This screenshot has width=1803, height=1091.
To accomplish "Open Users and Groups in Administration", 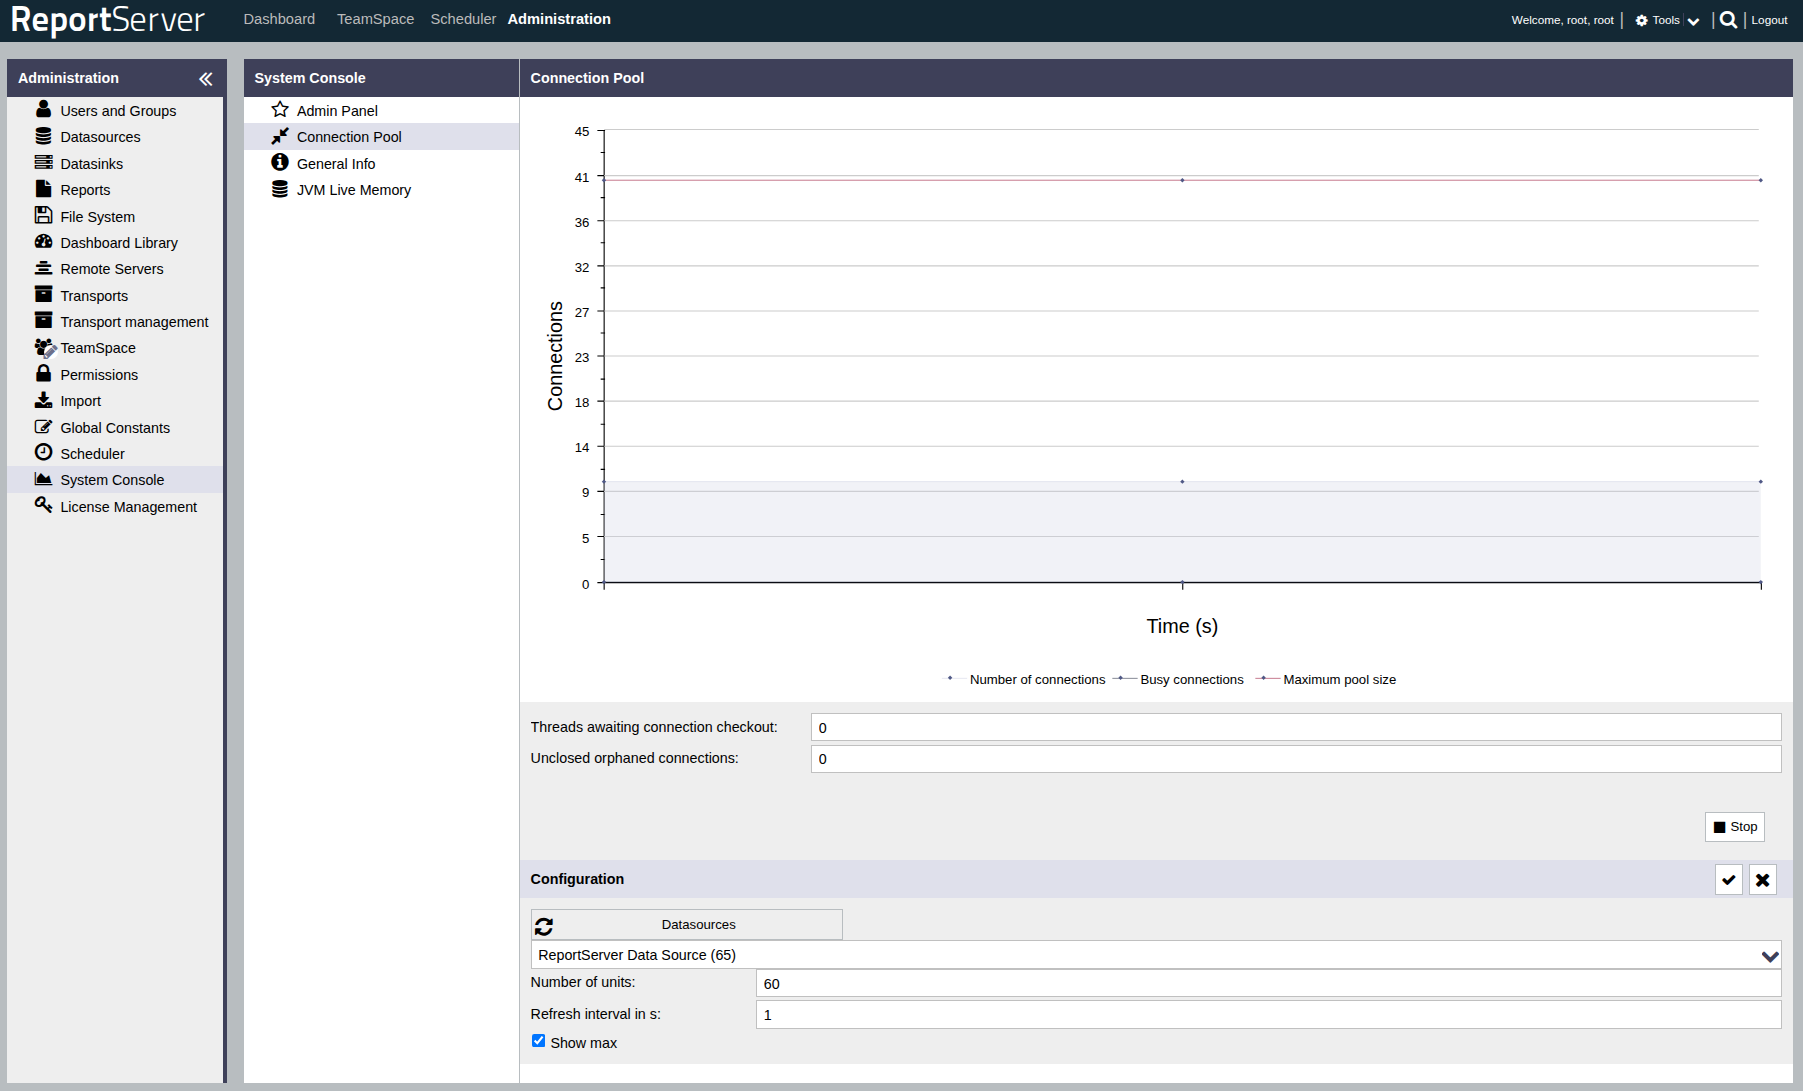I will [118, 111].
